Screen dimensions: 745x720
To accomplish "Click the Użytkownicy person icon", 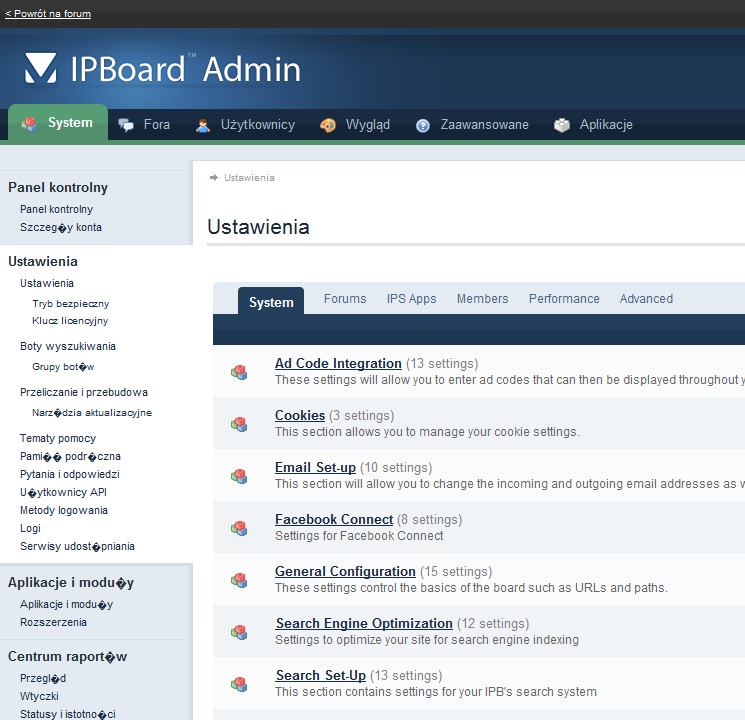I will [x=203, y=125].
